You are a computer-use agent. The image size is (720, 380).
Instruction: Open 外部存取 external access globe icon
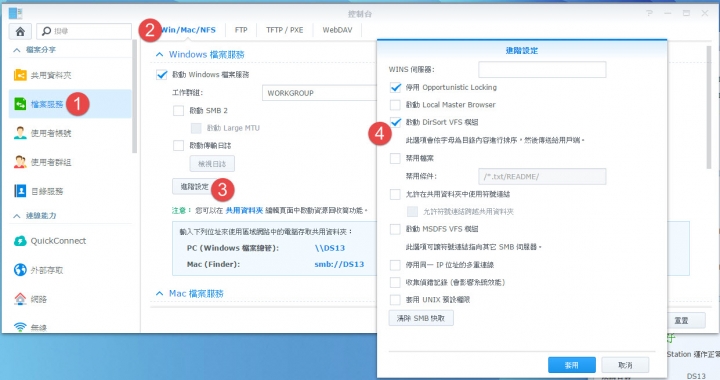coord(20,270)
